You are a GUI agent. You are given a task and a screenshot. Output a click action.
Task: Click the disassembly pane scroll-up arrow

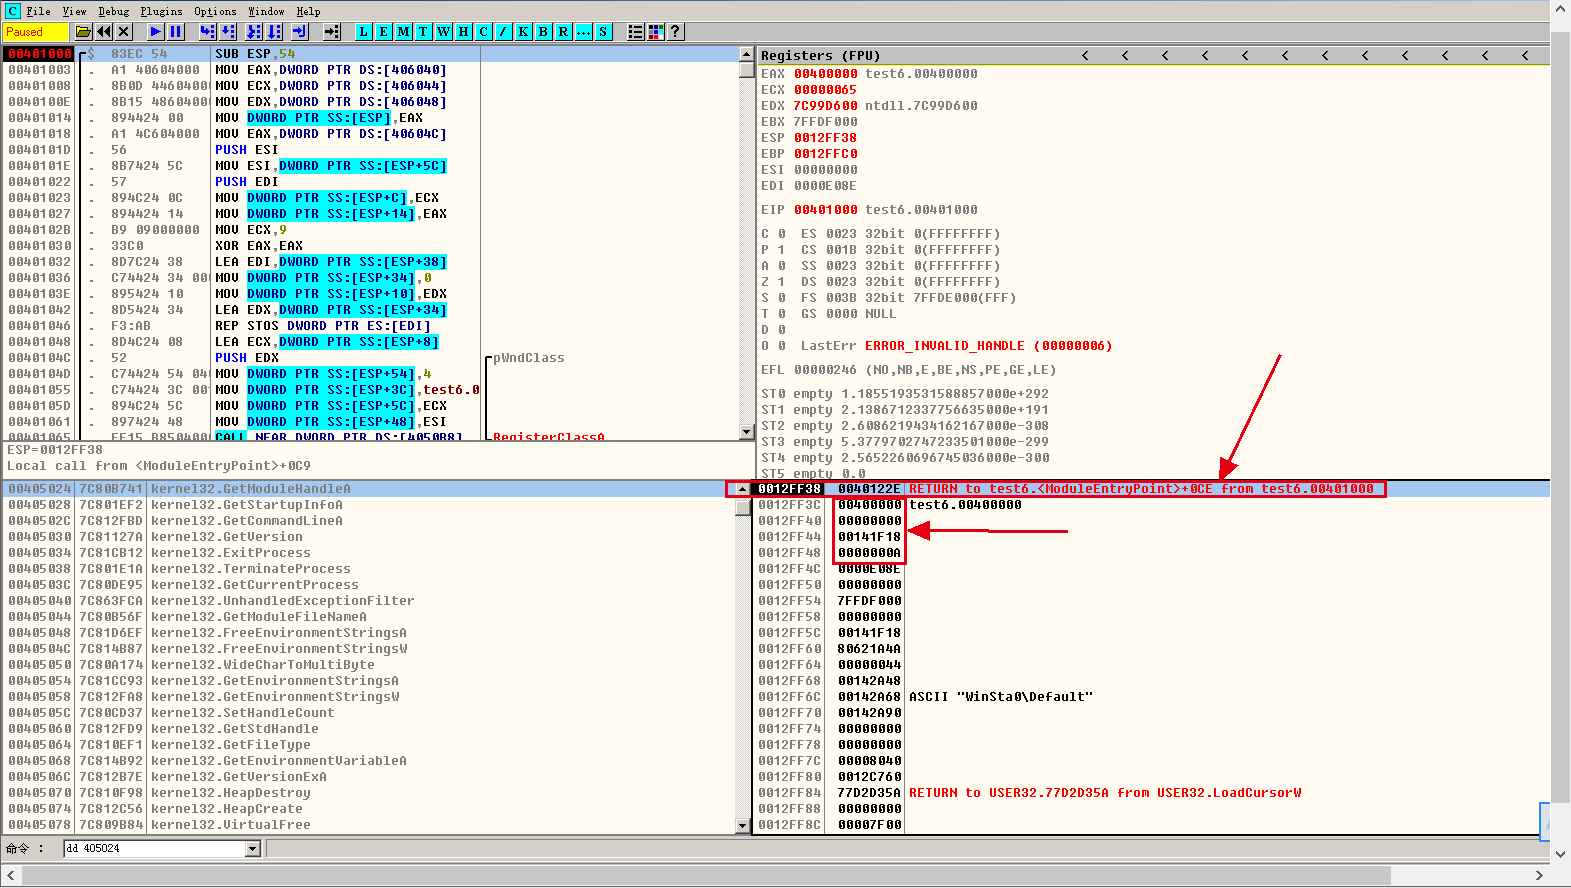(746, 53)
